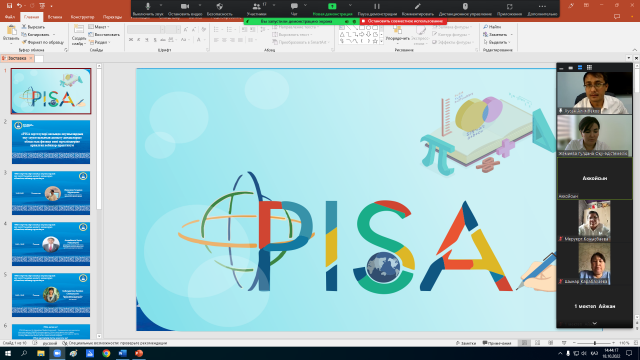
Task: Pause the screen share
Action: [377, 6]
